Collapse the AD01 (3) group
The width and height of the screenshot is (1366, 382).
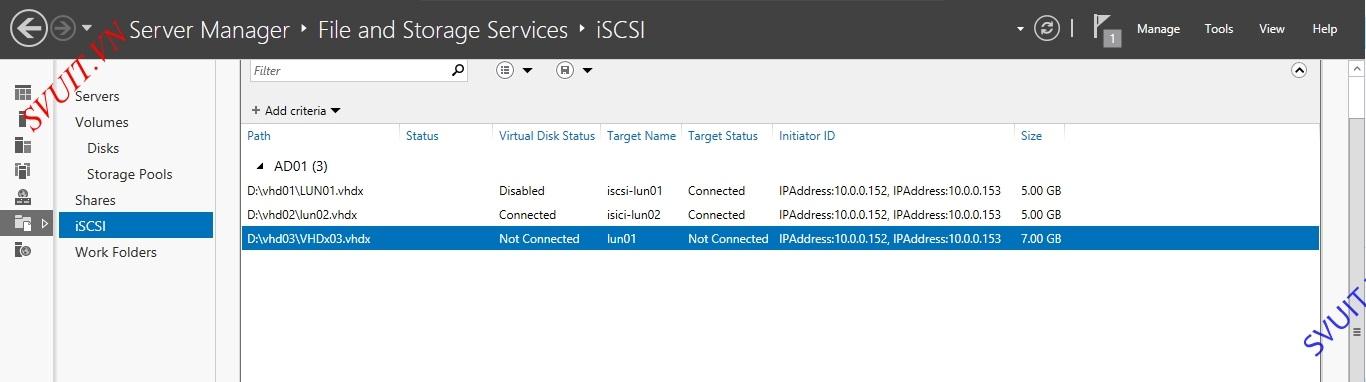(261, 166)
